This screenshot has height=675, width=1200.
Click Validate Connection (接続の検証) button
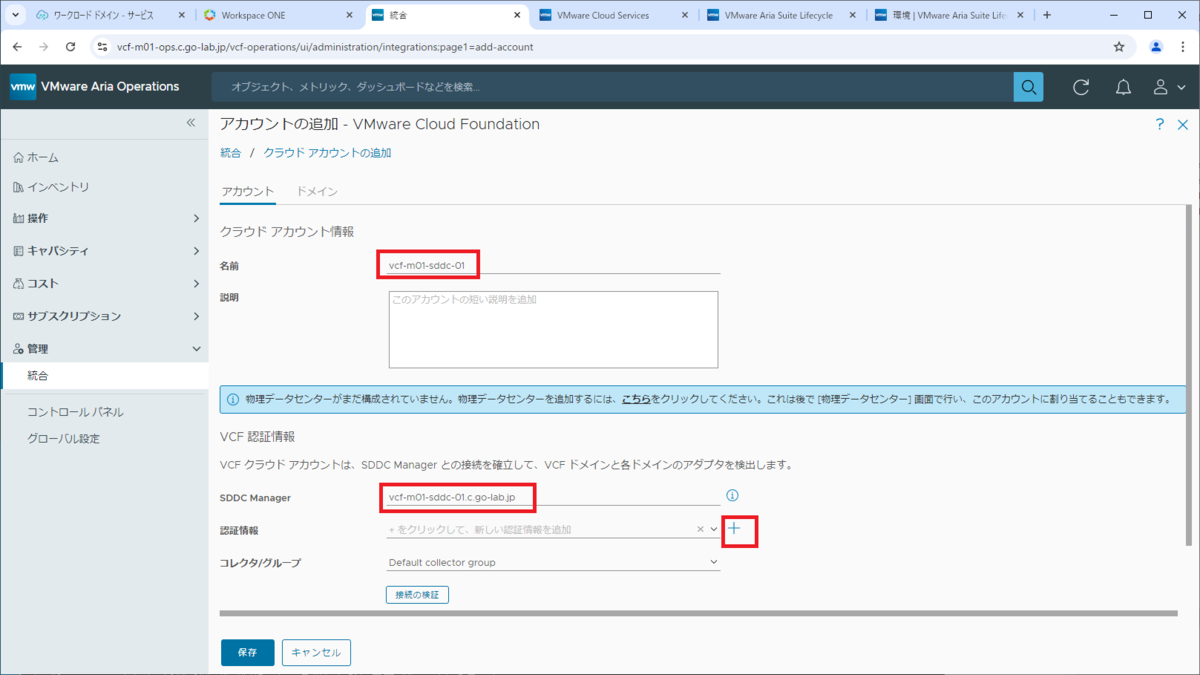pyautogui.click(x=417, y=595)
